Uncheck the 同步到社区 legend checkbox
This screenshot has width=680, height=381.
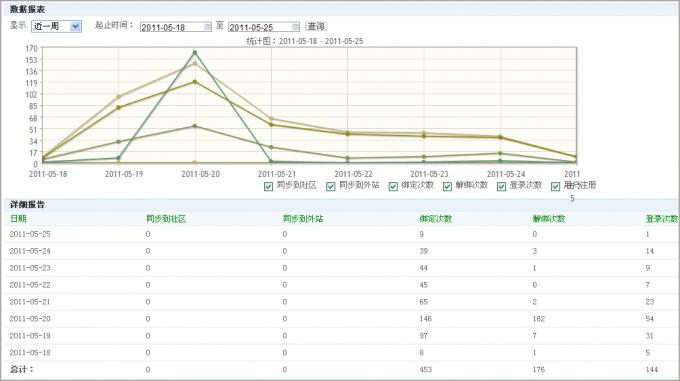pos(268,186)
